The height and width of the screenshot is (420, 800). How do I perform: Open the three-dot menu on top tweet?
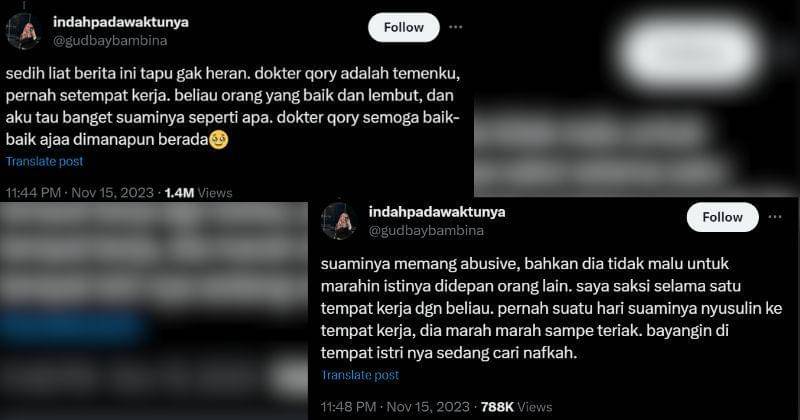coord(456,27)
